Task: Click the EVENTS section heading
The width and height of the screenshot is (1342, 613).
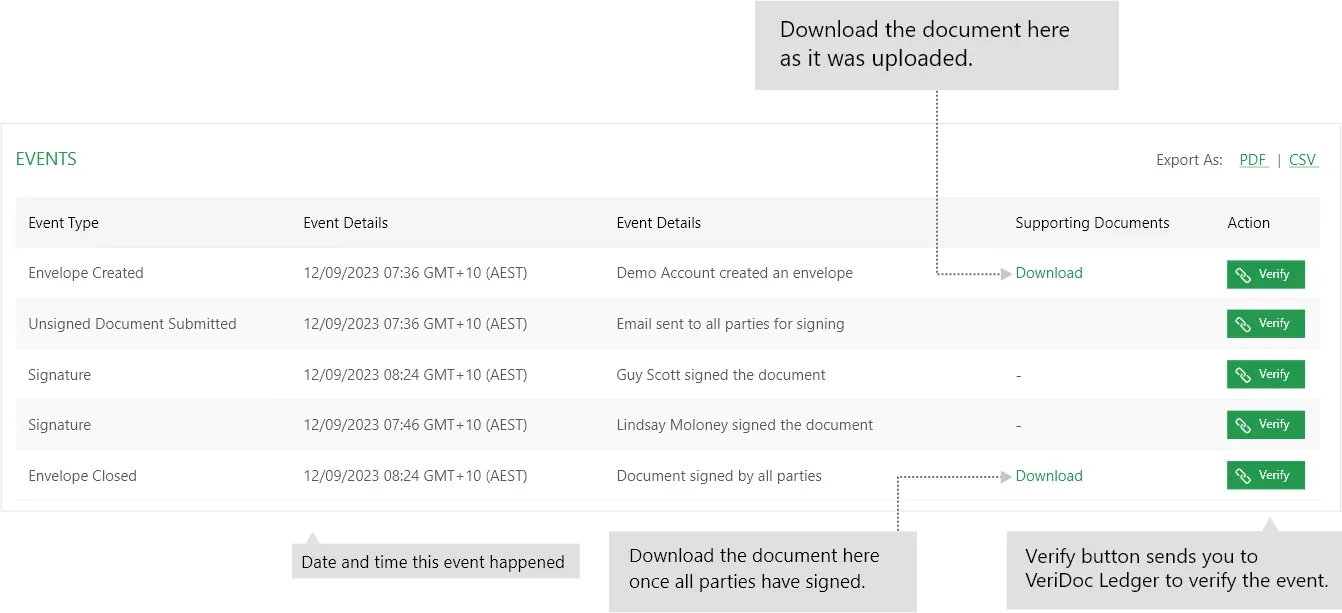Action: pyautogui.click(x=46, y=159)
